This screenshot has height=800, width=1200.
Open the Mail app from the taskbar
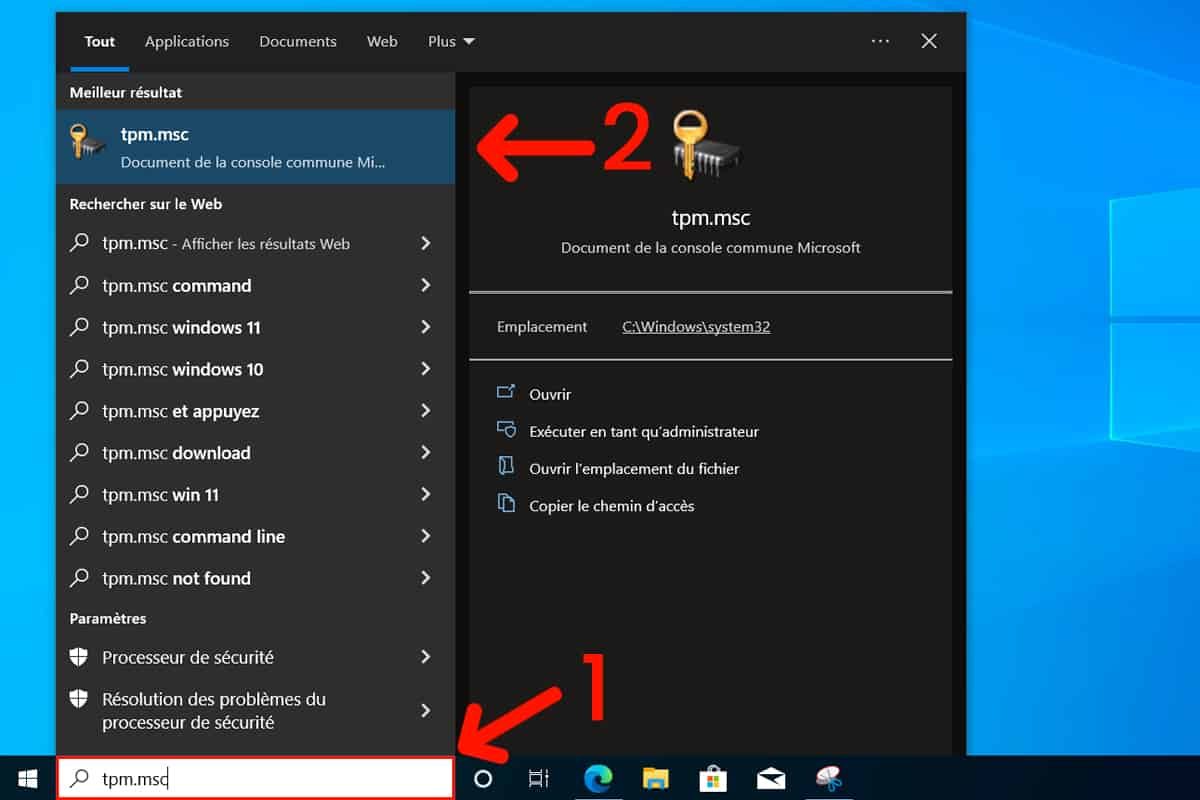point(771,779)
